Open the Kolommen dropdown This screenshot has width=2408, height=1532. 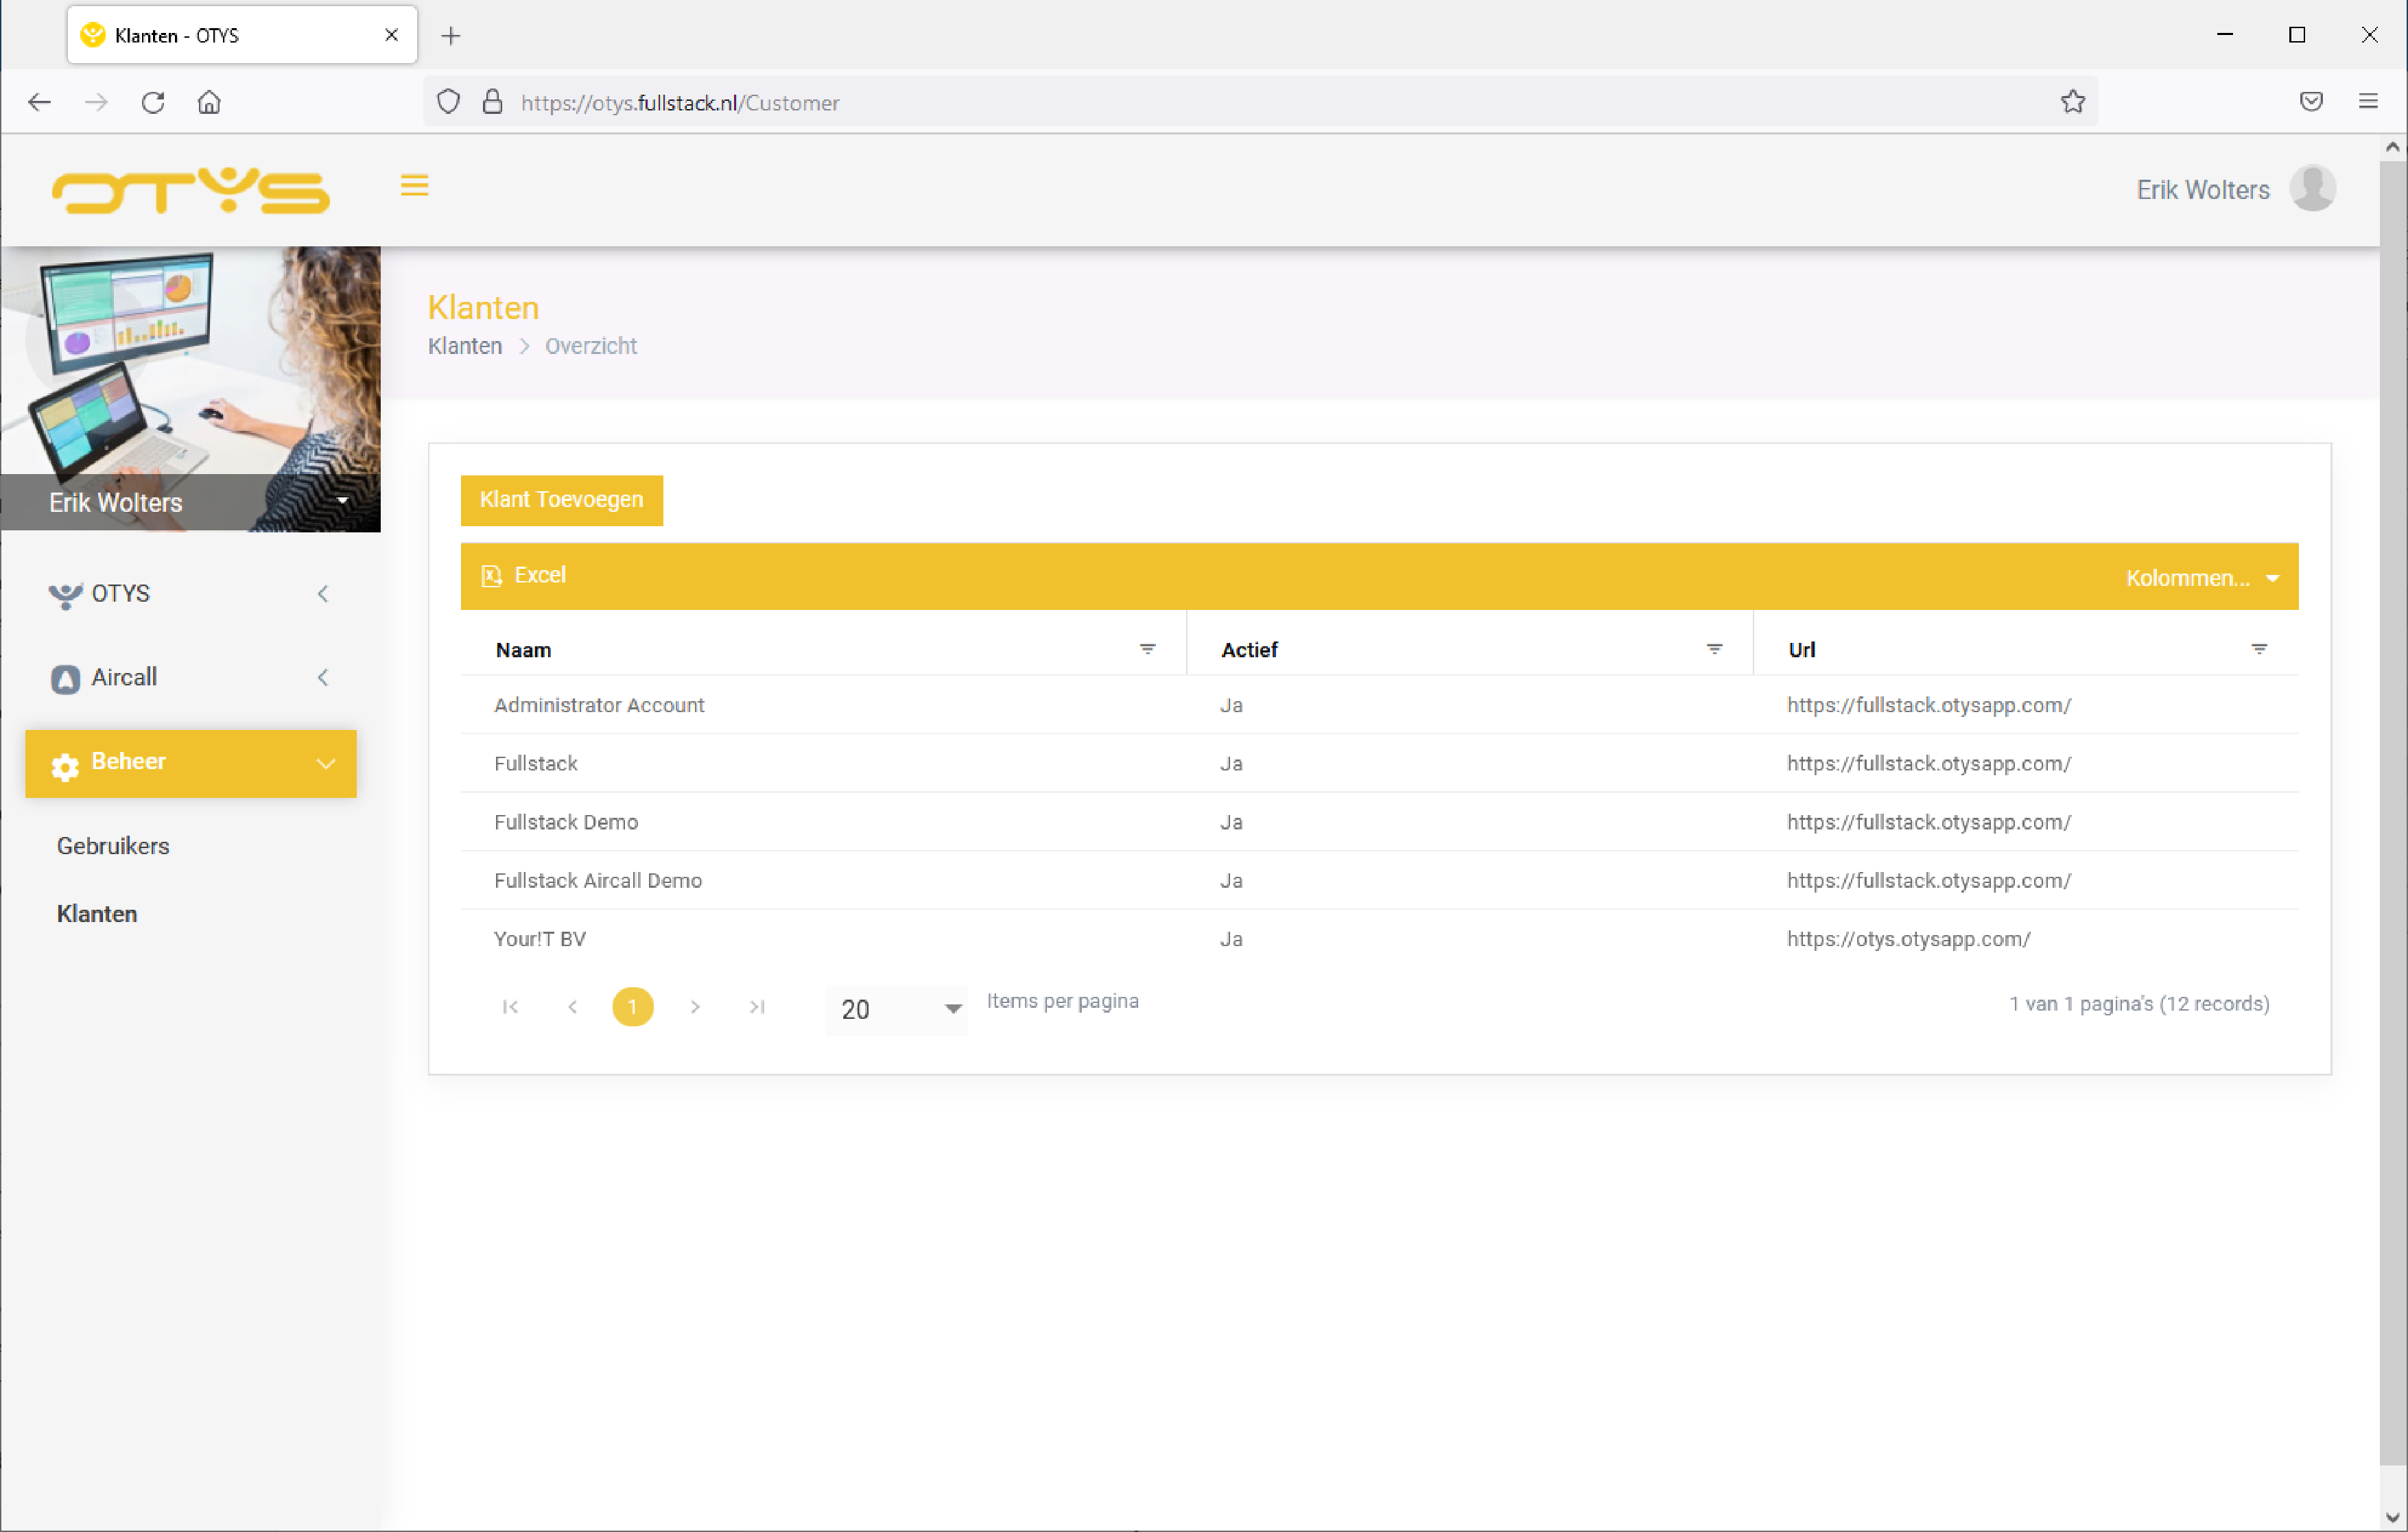(2202, 578)
